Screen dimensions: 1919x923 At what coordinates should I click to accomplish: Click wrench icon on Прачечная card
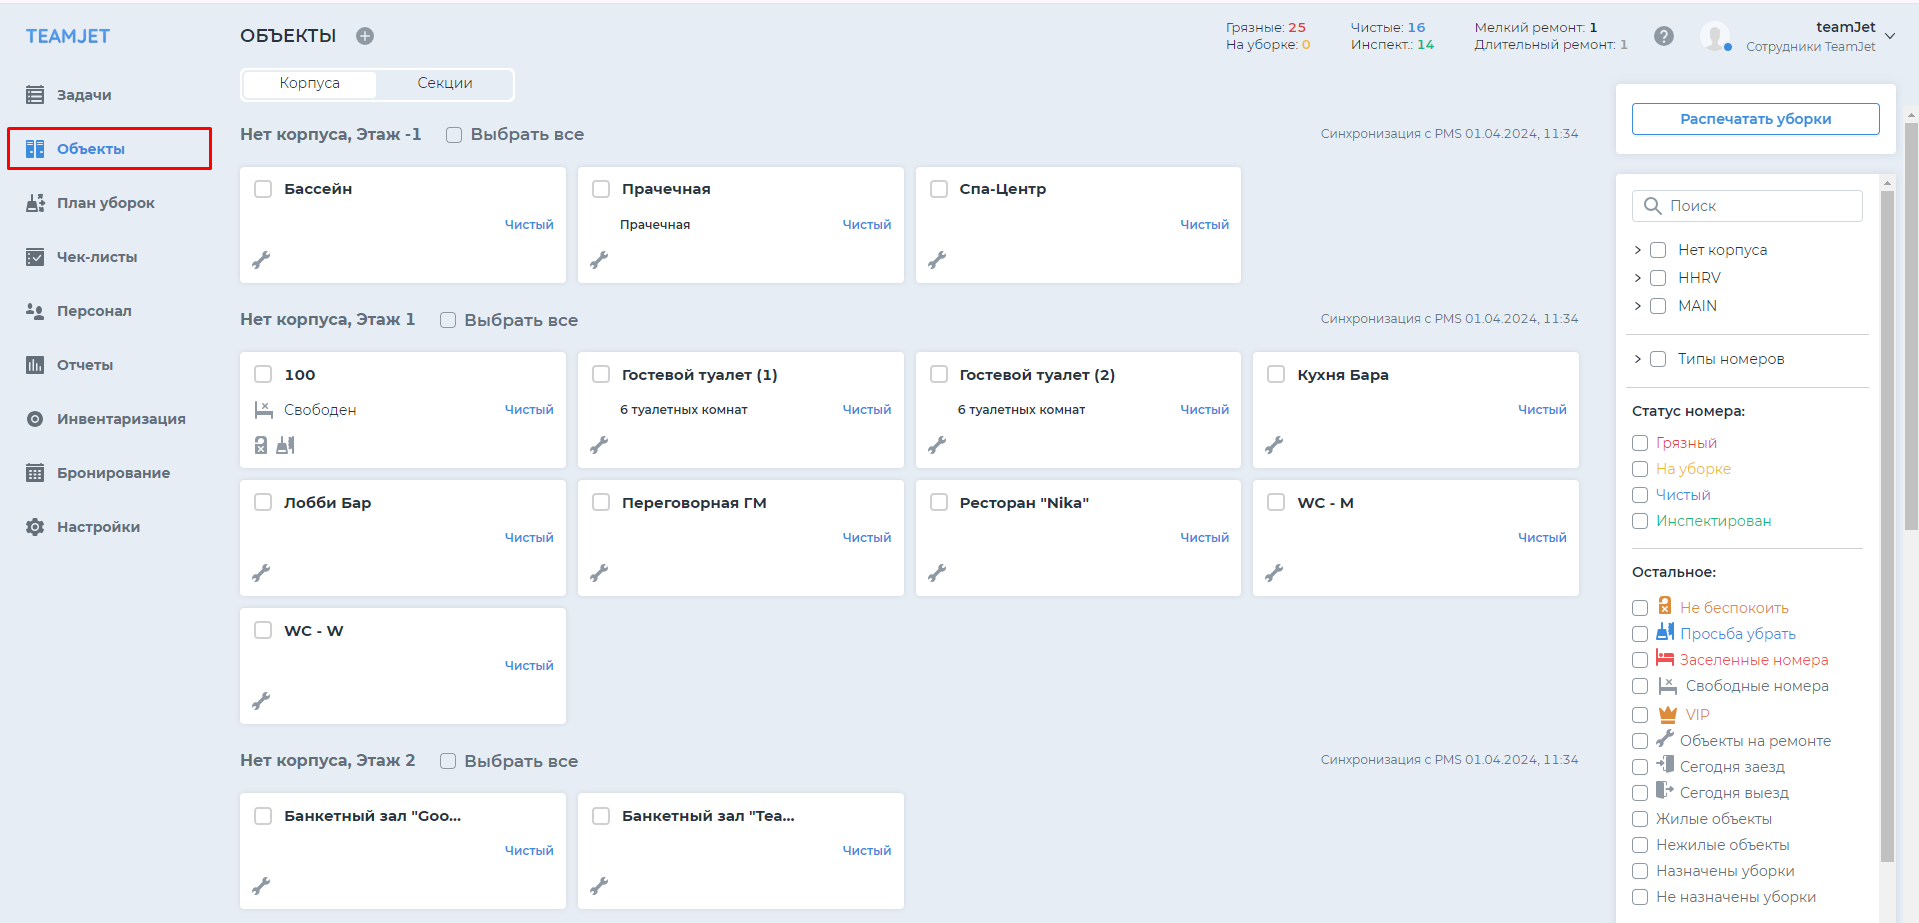[599, 260]
